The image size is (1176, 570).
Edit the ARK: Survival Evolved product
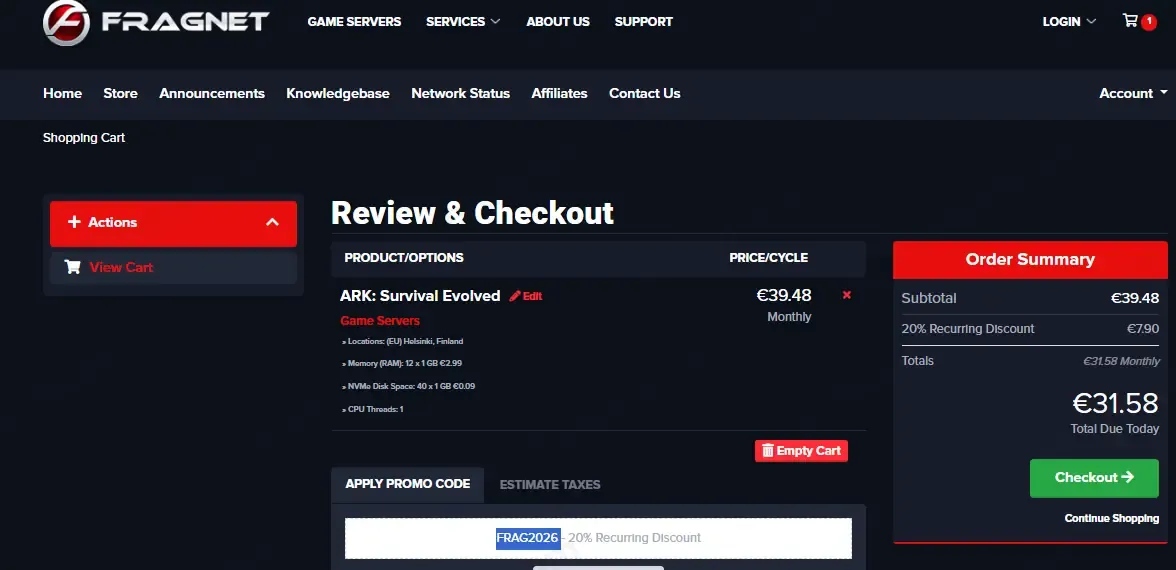[x=526, y=296]
